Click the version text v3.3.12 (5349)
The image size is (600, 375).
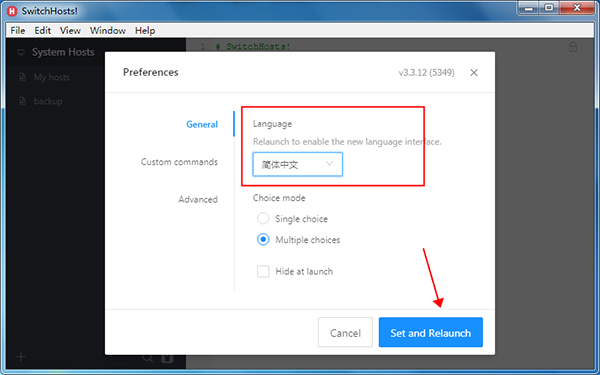pyautogui.click(x=426, y=73)
